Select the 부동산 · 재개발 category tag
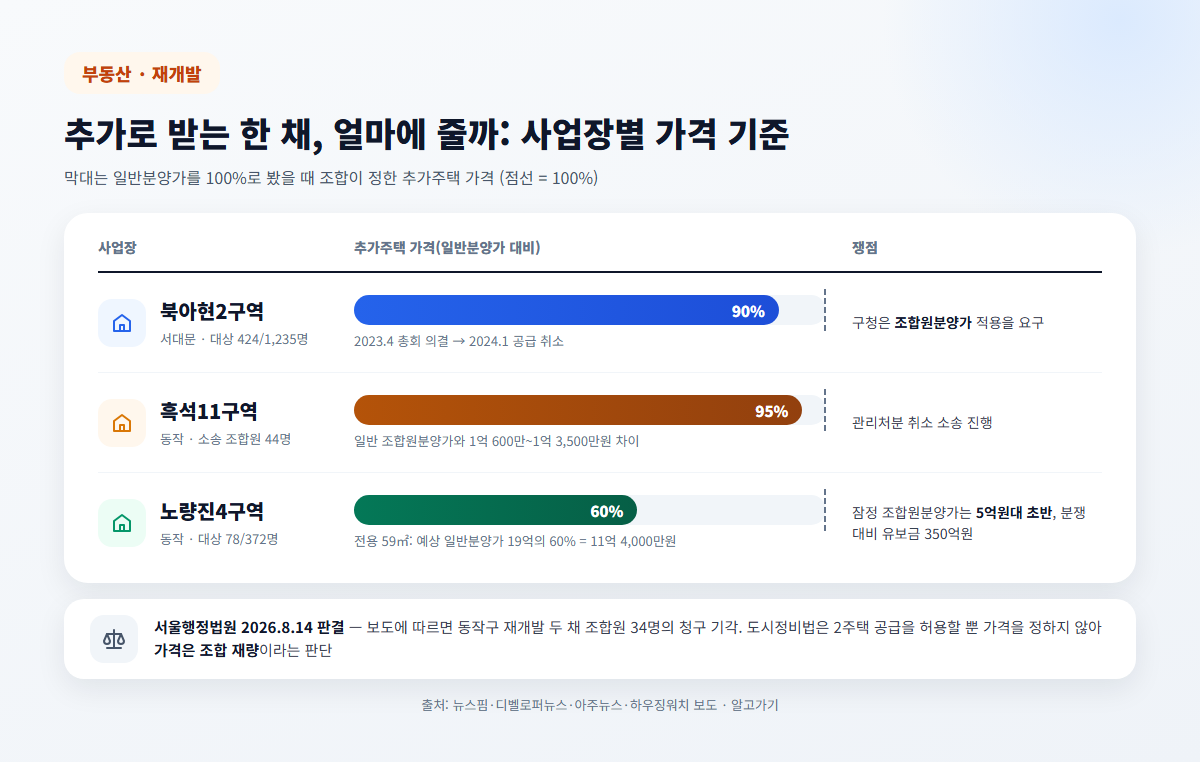 tap(141, 74)
